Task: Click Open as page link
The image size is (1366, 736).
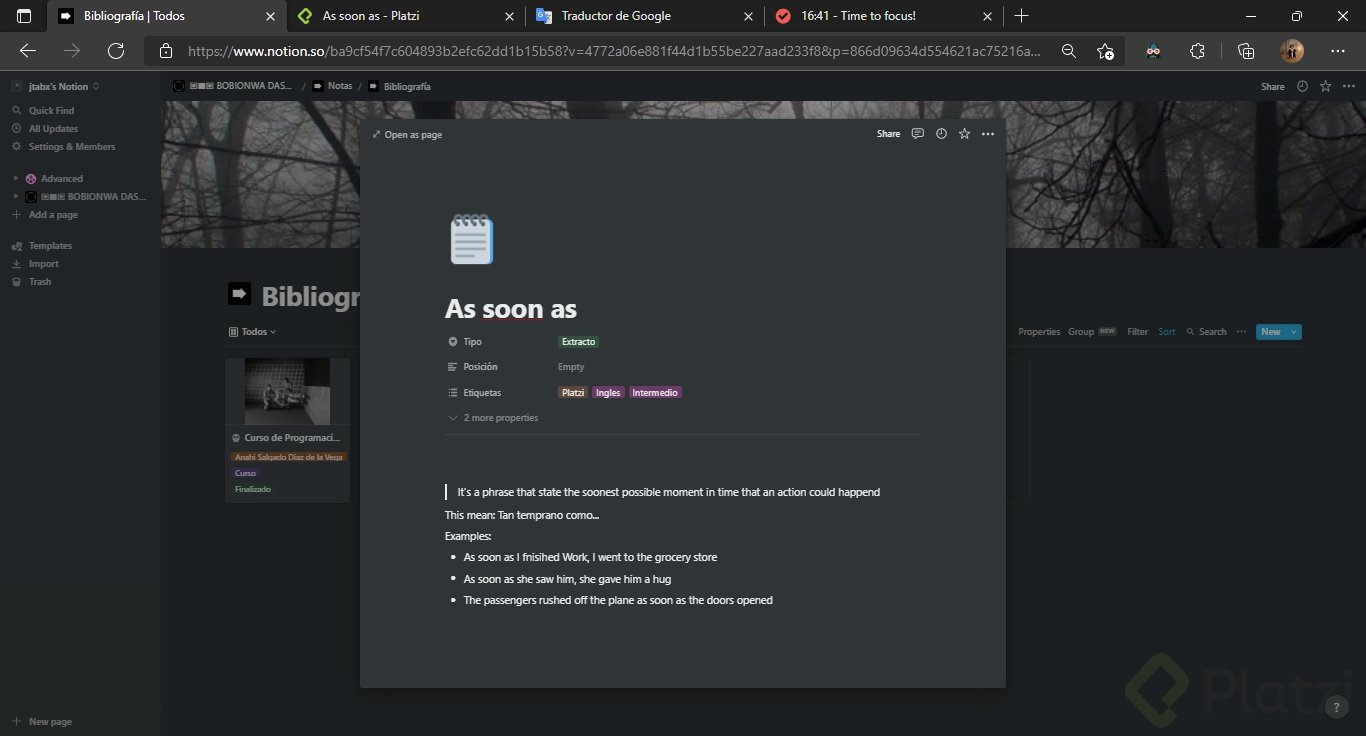Action: click(407, 134)
